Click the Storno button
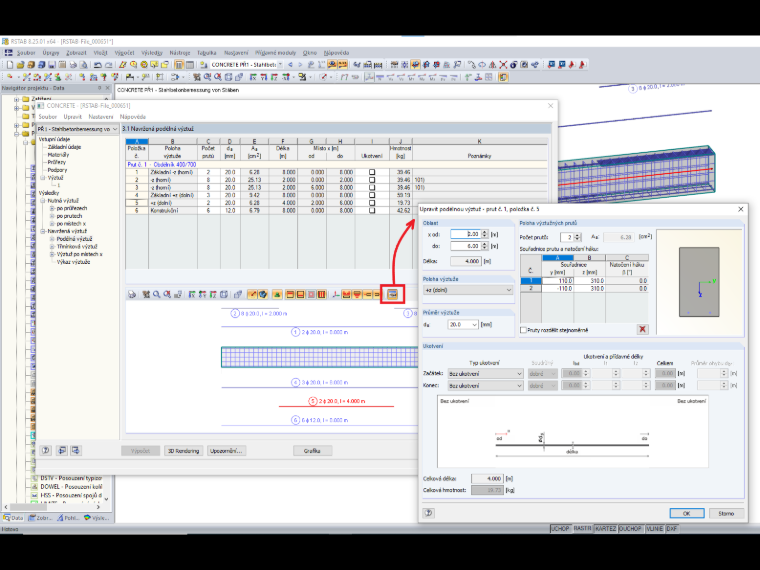This screenshot has height=570, width=760. (x=726, y=513)
